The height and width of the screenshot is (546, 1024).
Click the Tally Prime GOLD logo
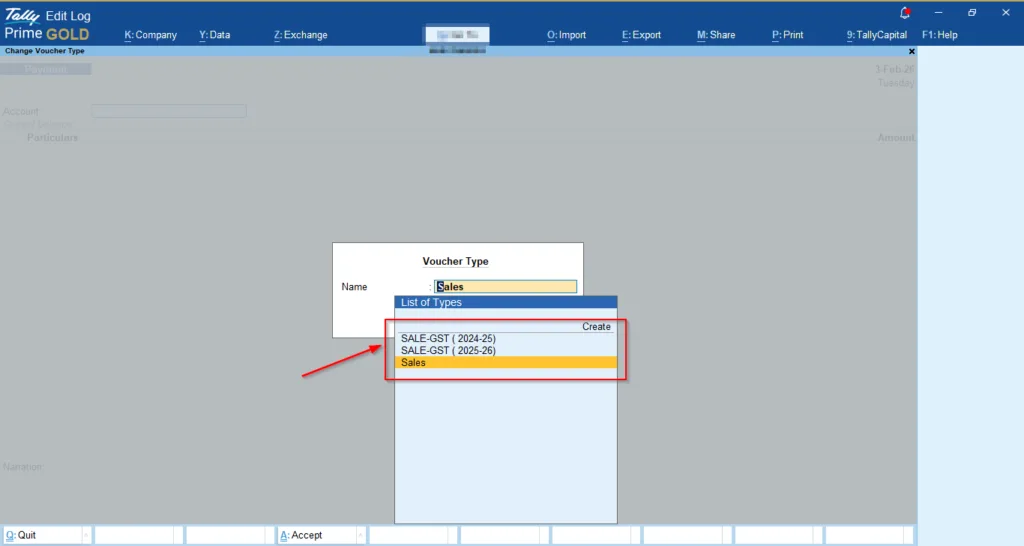click(47, 24)
